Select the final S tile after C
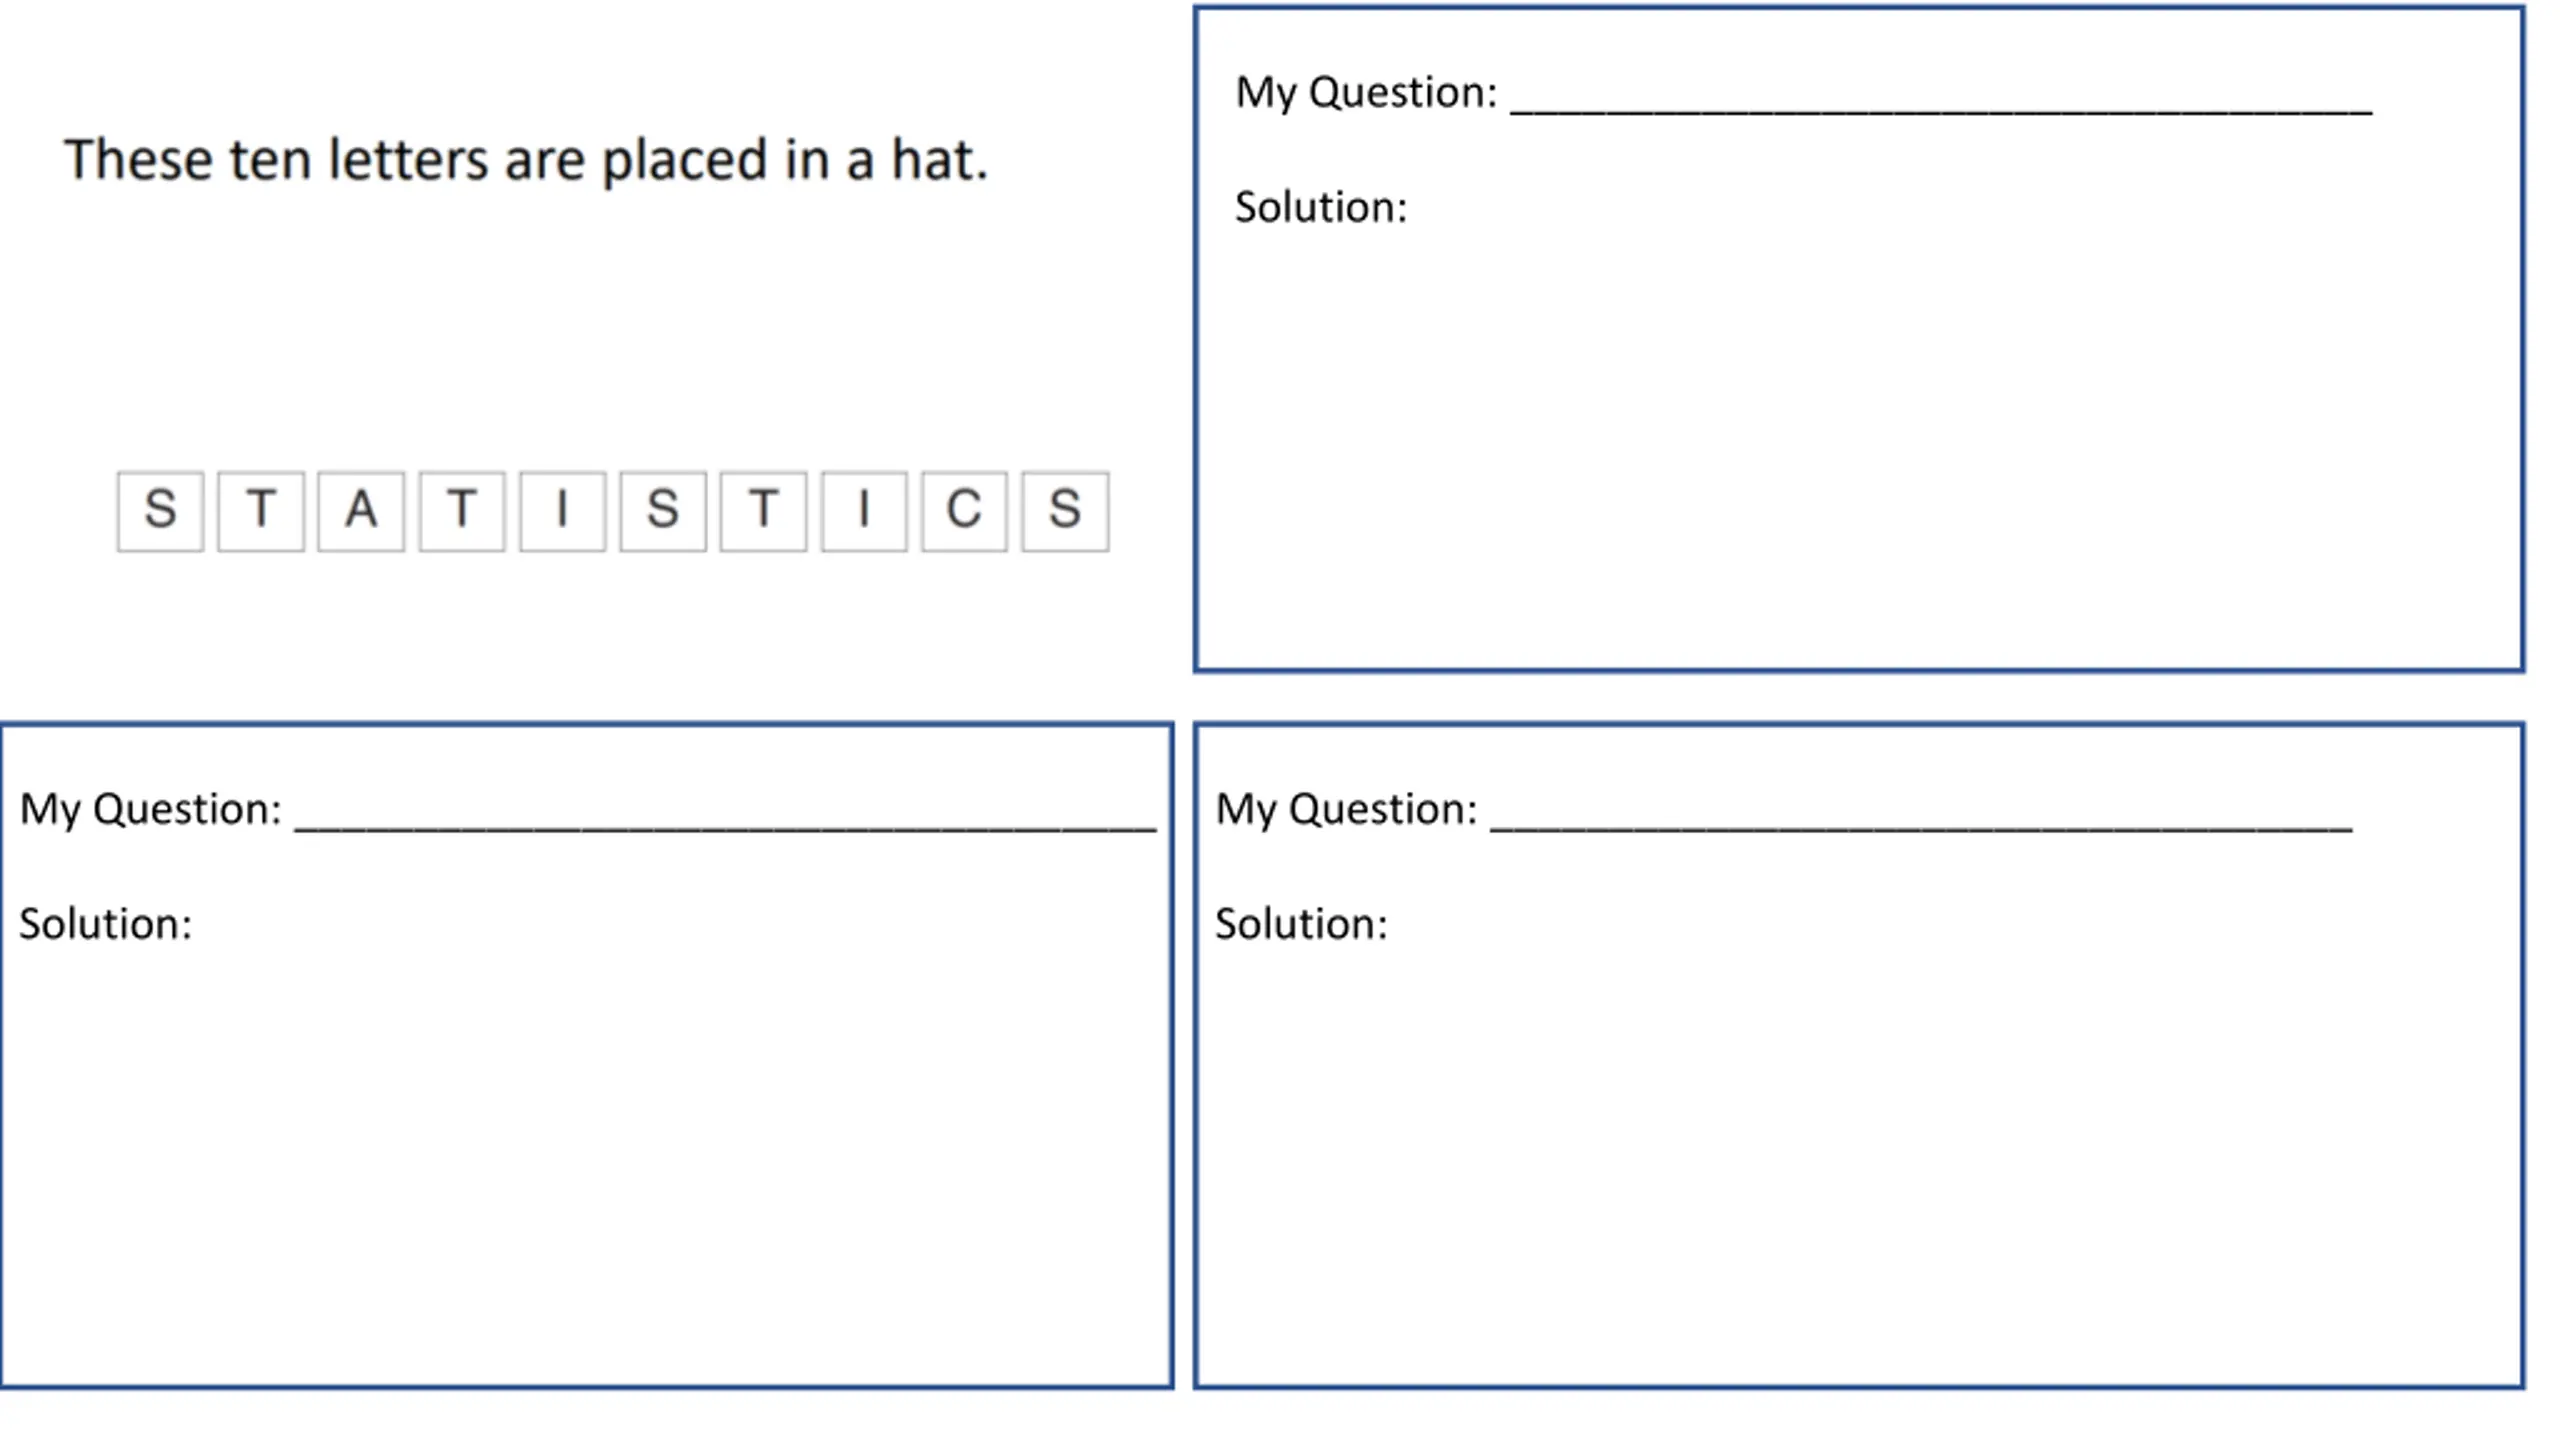The image size is (2560, 1440). tap(1065, 511)
